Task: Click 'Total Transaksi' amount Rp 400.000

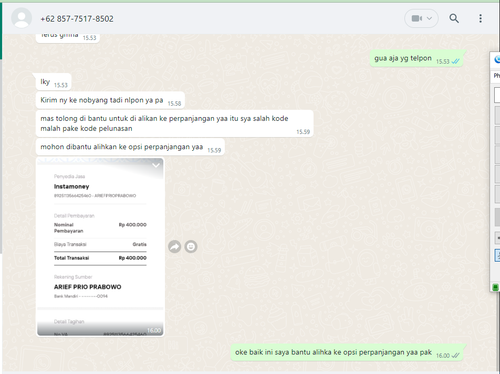Action: click(133, 258)
